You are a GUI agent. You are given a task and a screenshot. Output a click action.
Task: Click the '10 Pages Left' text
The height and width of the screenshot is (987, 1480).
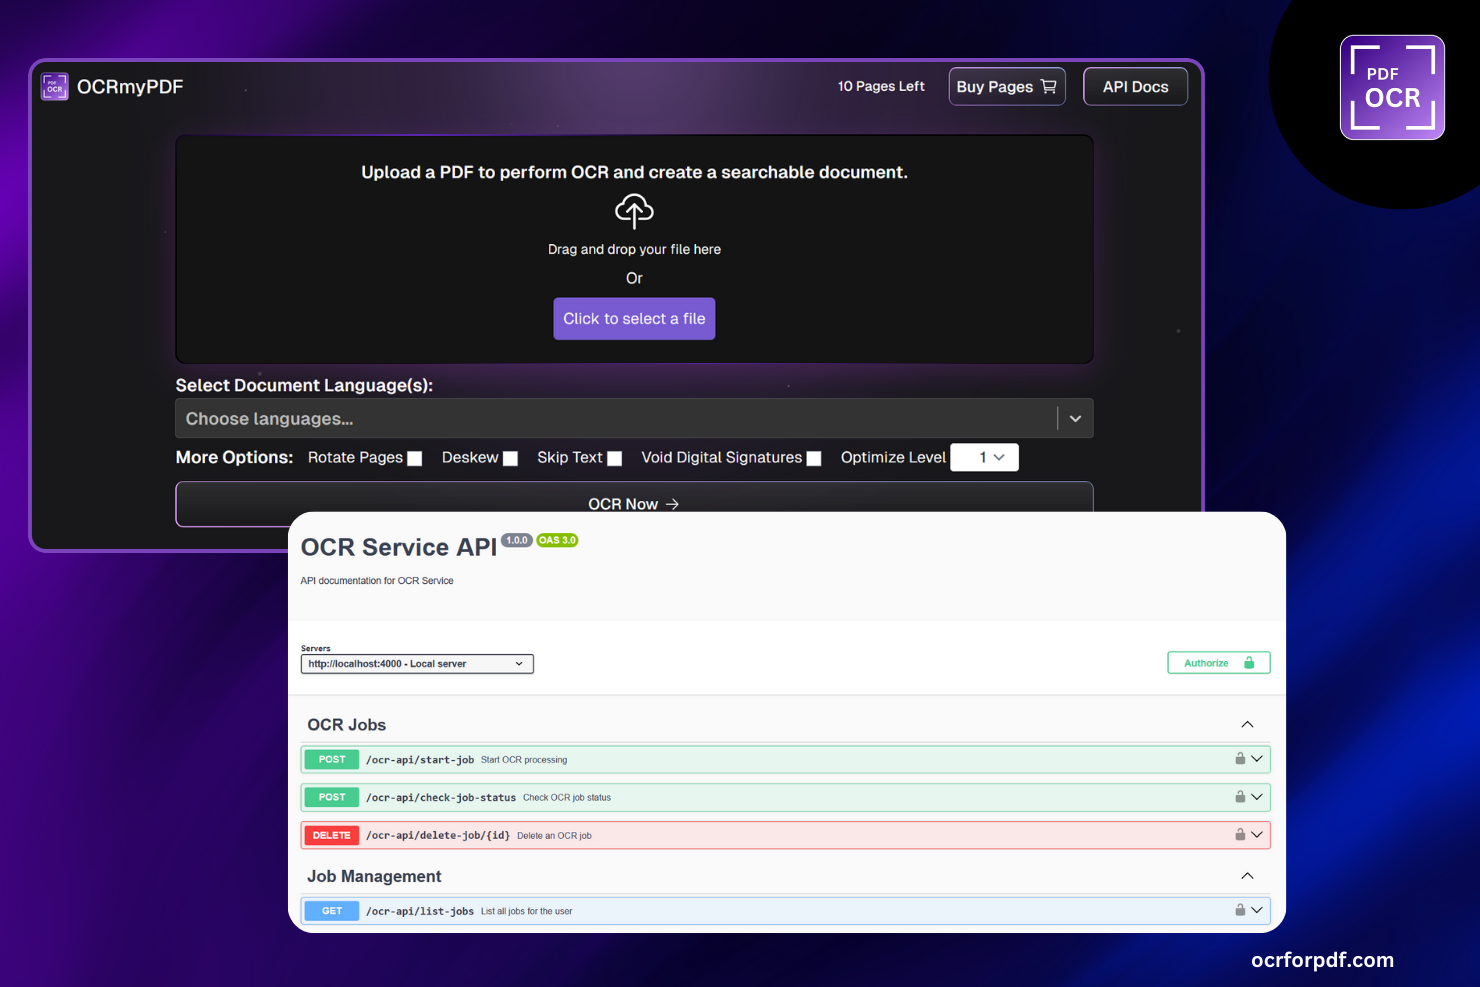[x=881, y=87]
